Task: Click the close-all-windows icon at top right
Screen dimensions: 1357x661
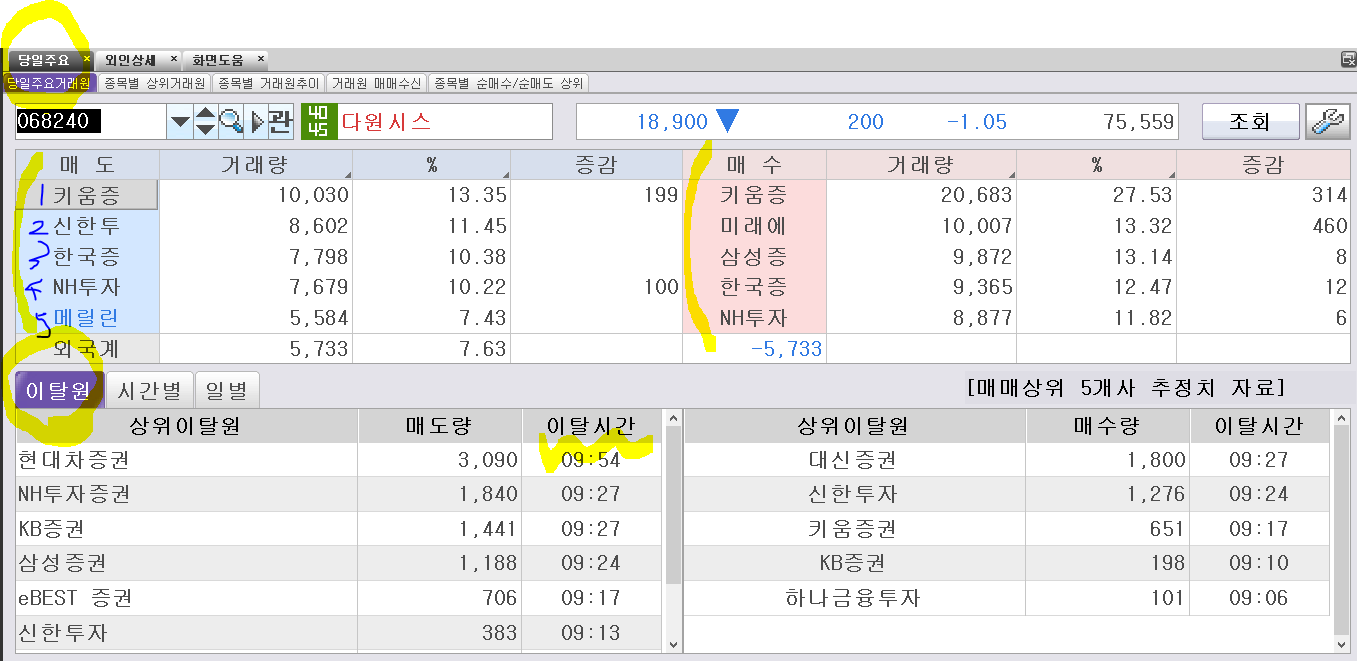Action: coord(1348,60)
